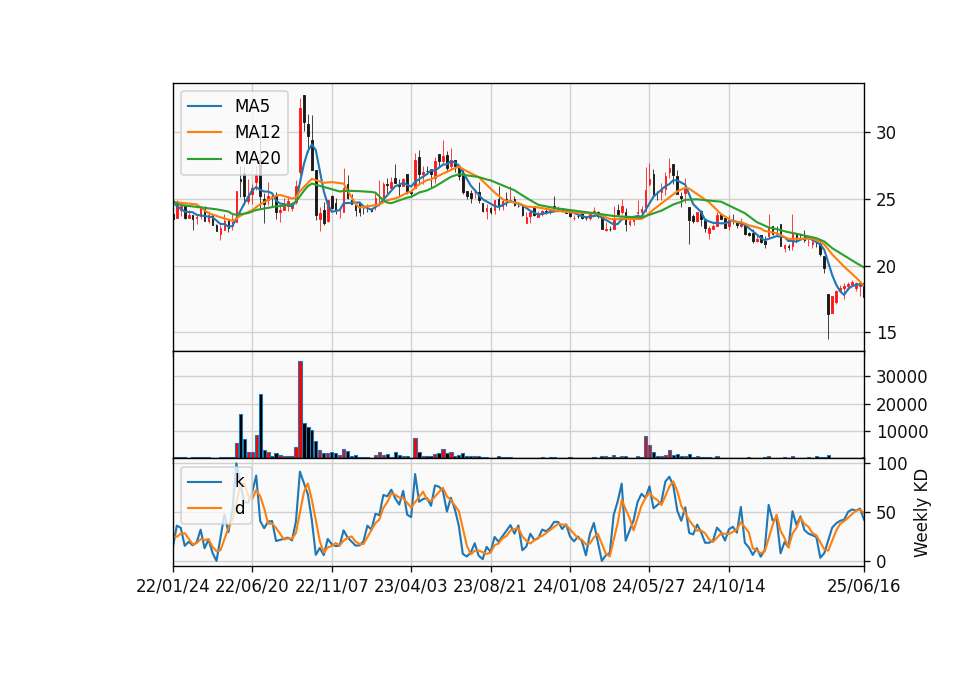This screenshot has height=690, width=960.
Task: Click the 22/01/24 date tick label
Action: [x=173, y=586]
